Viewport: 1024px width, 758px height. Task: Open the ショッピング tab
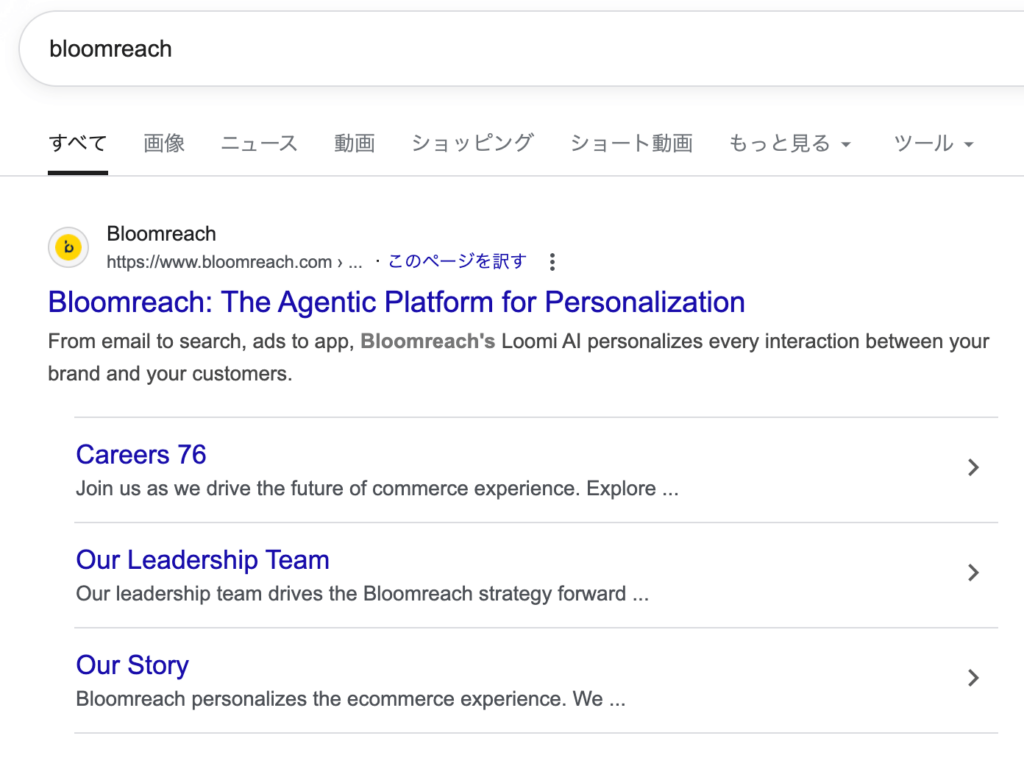[472, 144]
